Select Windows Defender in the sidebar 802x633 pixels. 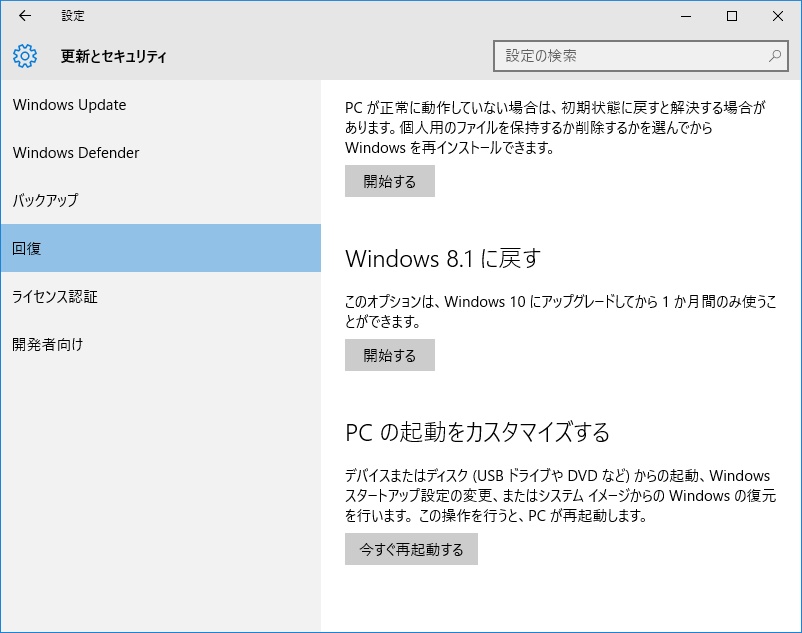click(x=76, y=153)
